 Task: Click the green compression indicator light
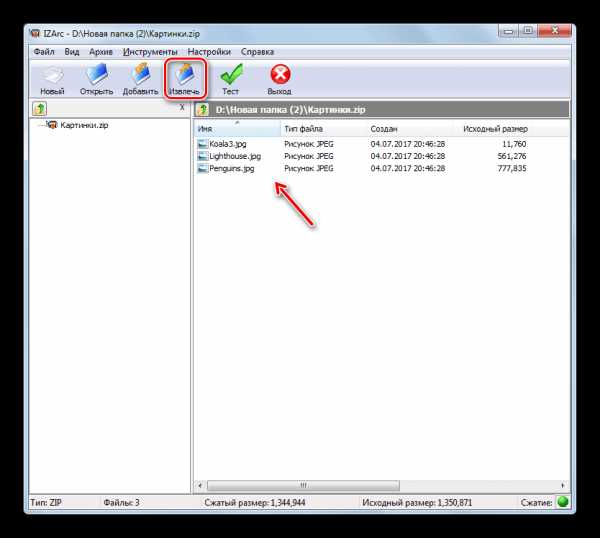pyautogui.click(x=562, y=502)
